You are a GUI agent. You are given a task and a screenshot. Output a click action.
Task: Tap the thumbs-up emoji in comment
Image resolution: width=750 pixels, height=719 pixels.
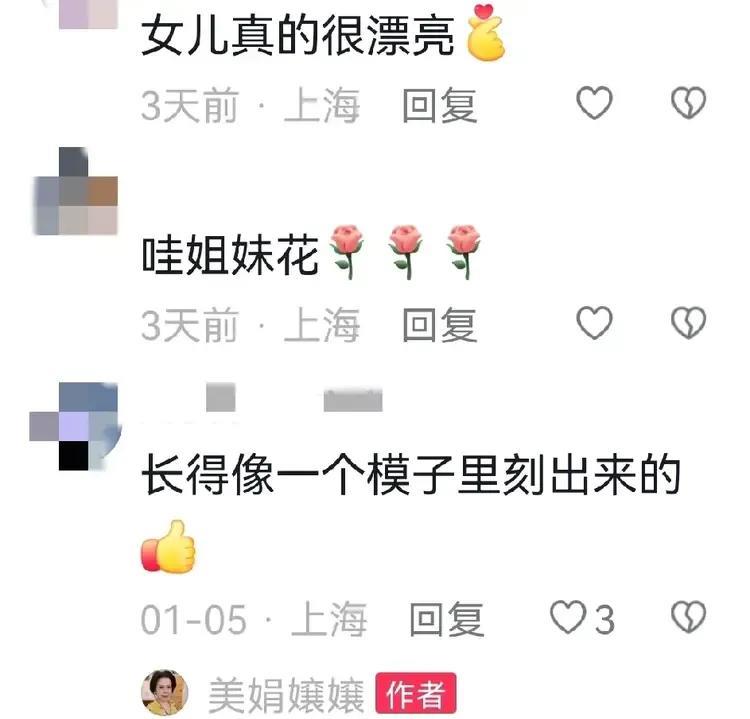coord(168,546)
